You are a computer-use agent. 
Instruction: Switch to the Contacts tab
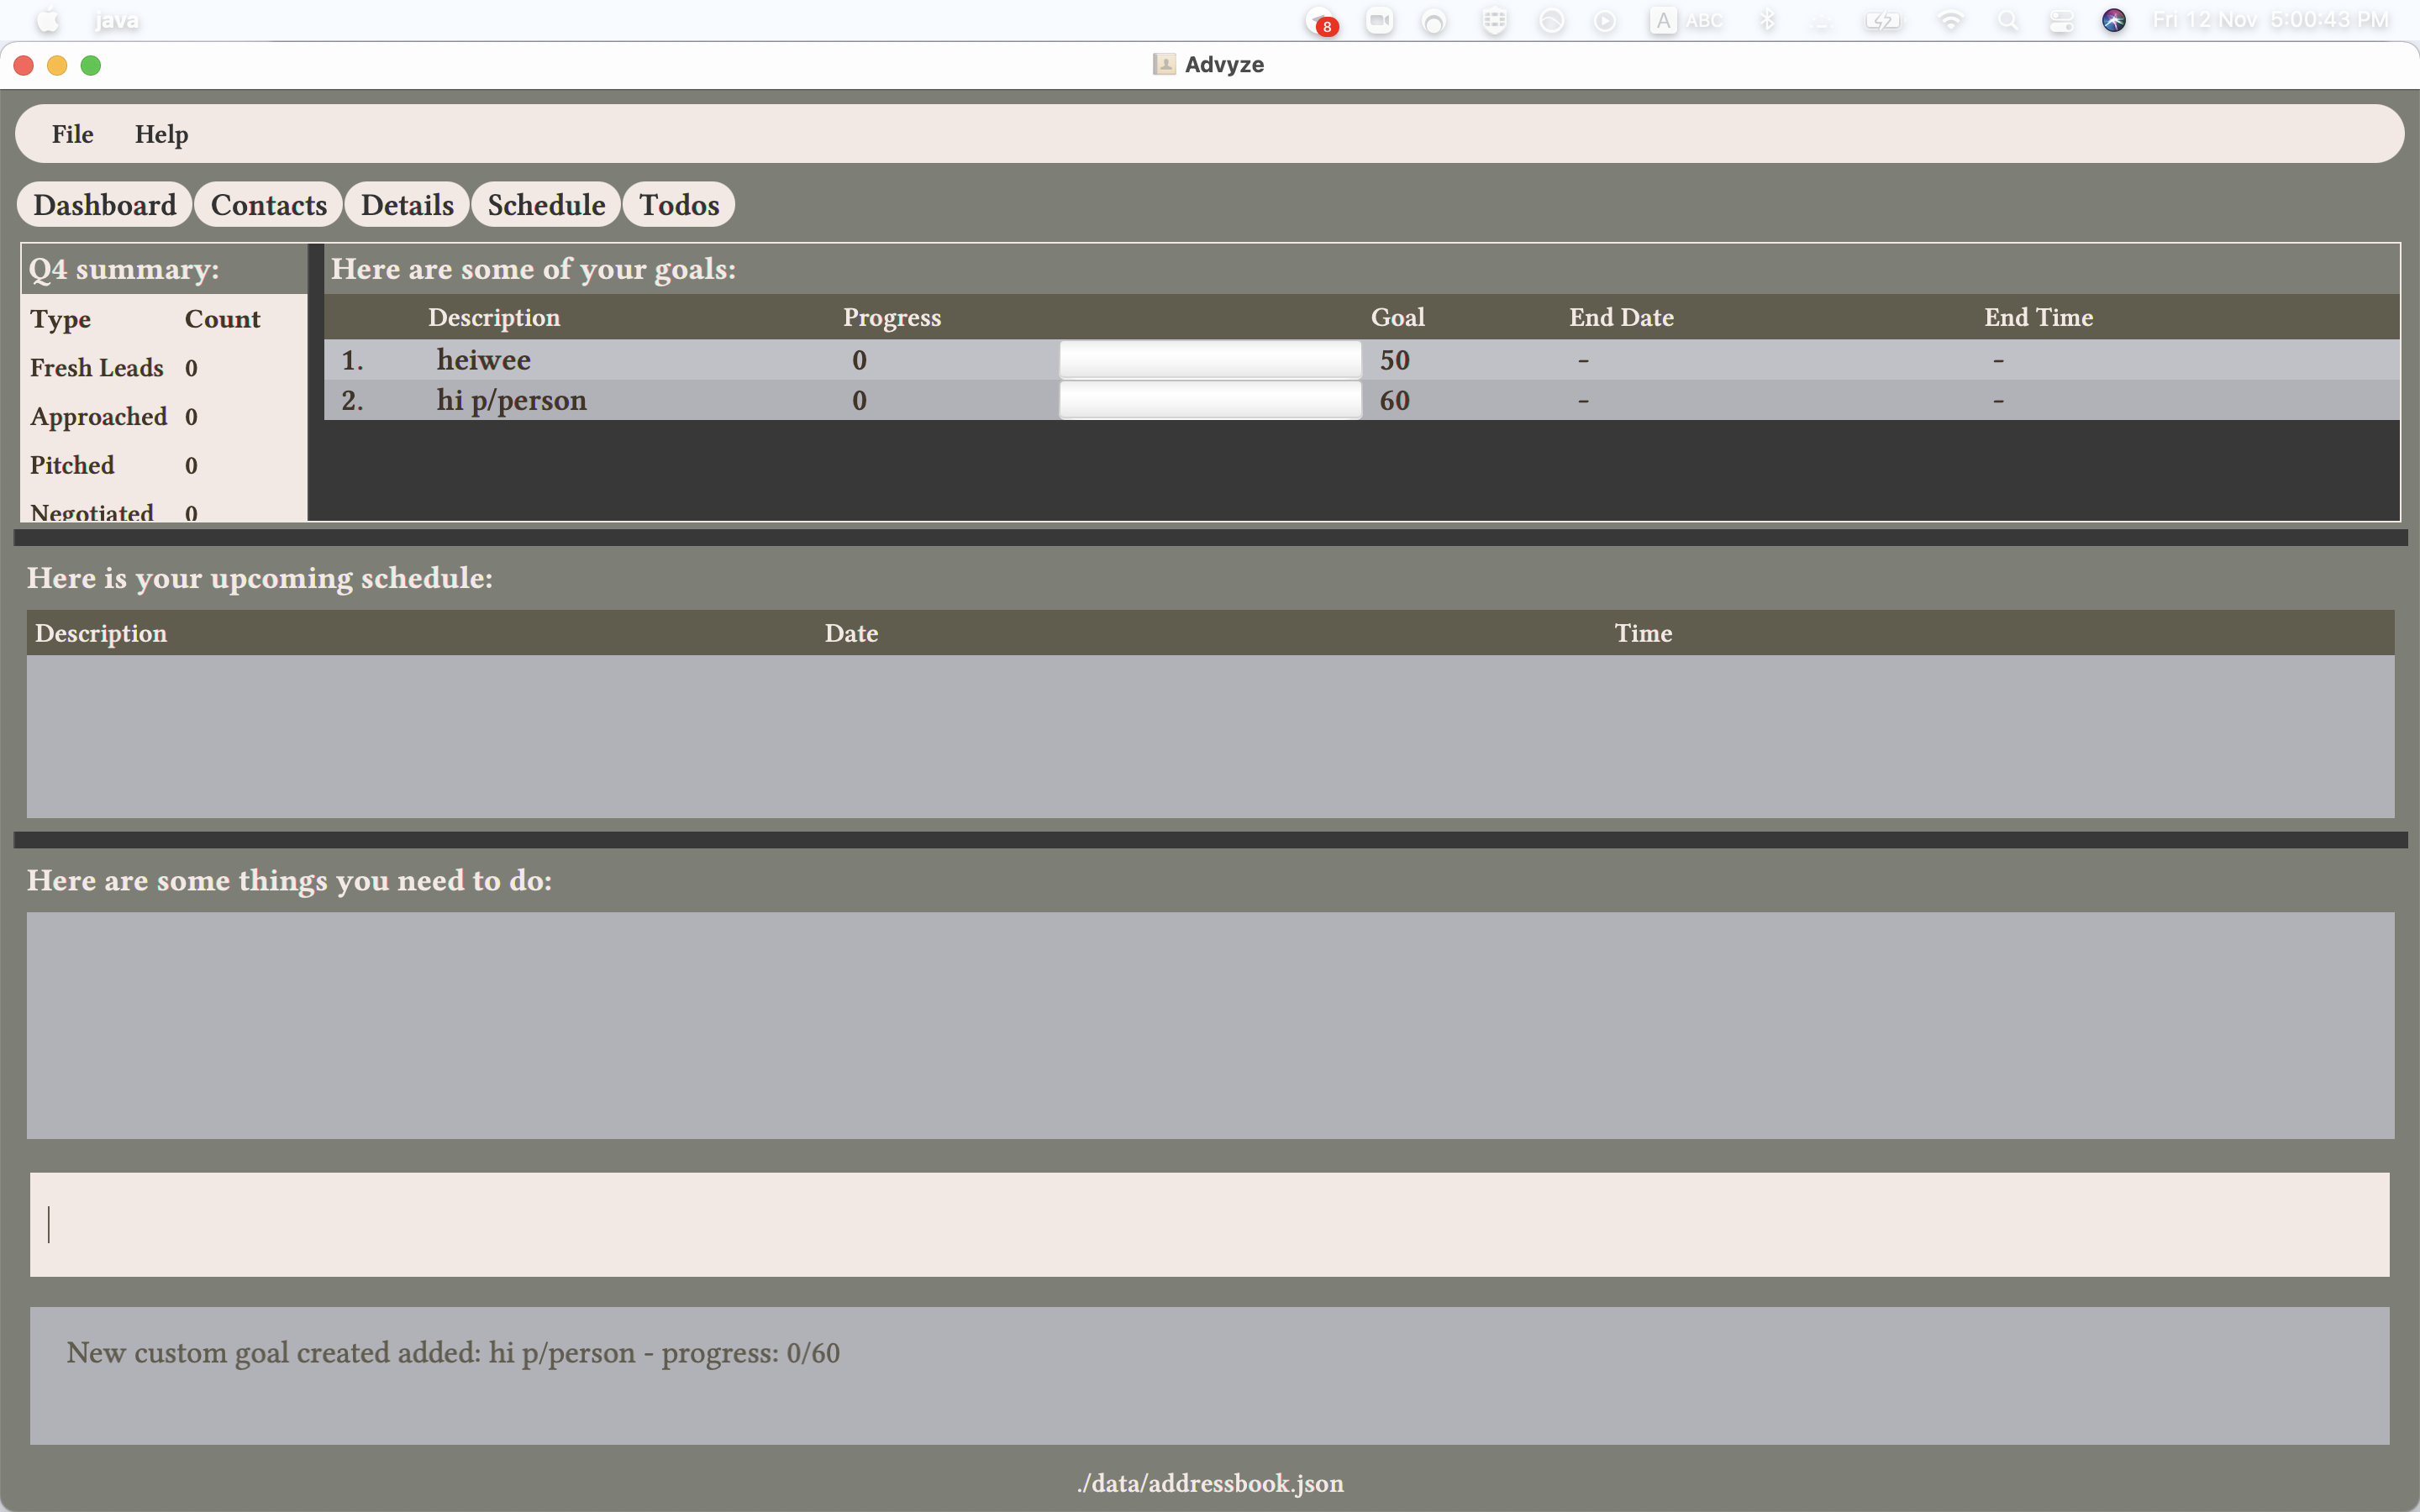[268, 205]
